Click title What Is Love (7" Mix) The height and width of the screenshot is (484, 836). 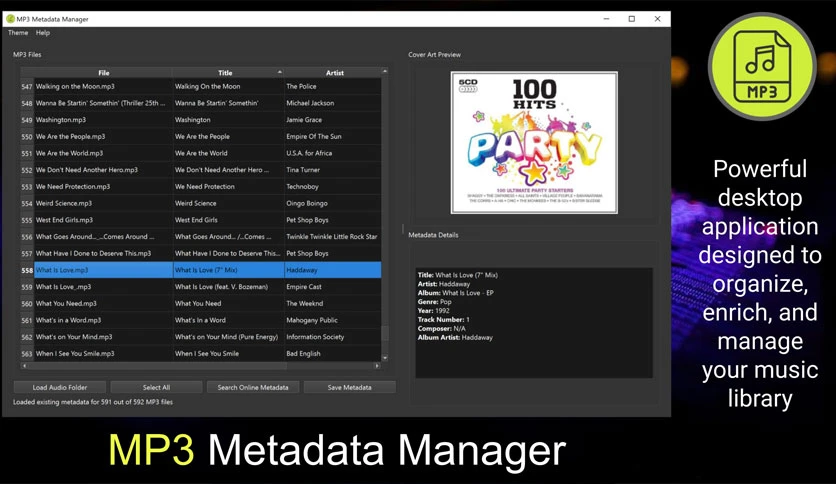pos(206,270)
